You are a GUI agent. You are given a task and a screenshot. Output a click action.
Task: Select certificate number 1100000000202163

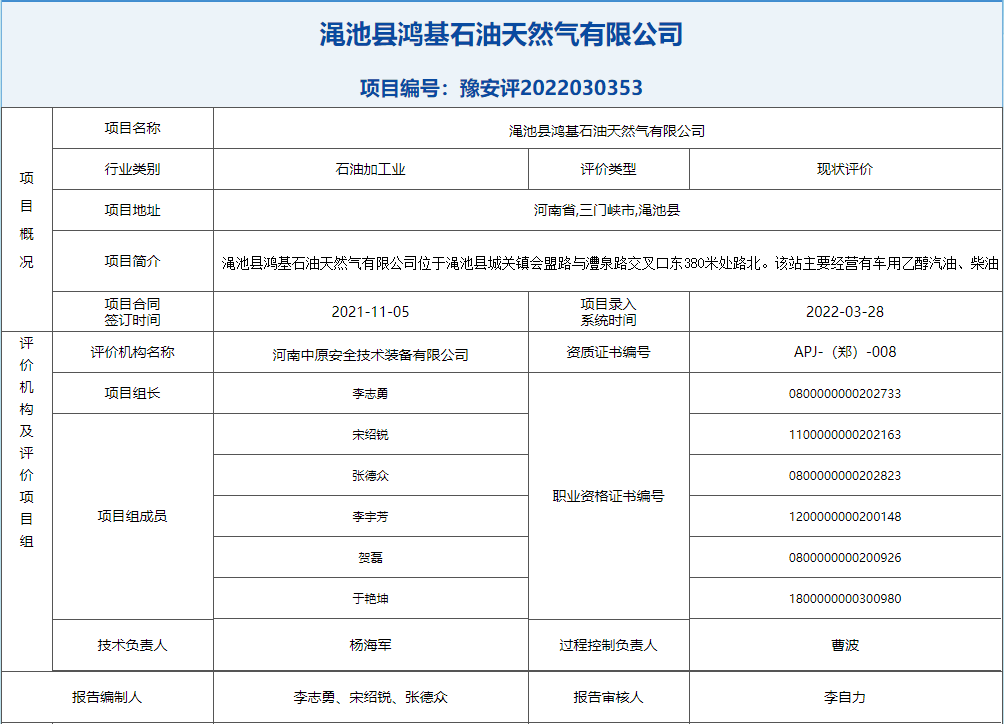845,435
